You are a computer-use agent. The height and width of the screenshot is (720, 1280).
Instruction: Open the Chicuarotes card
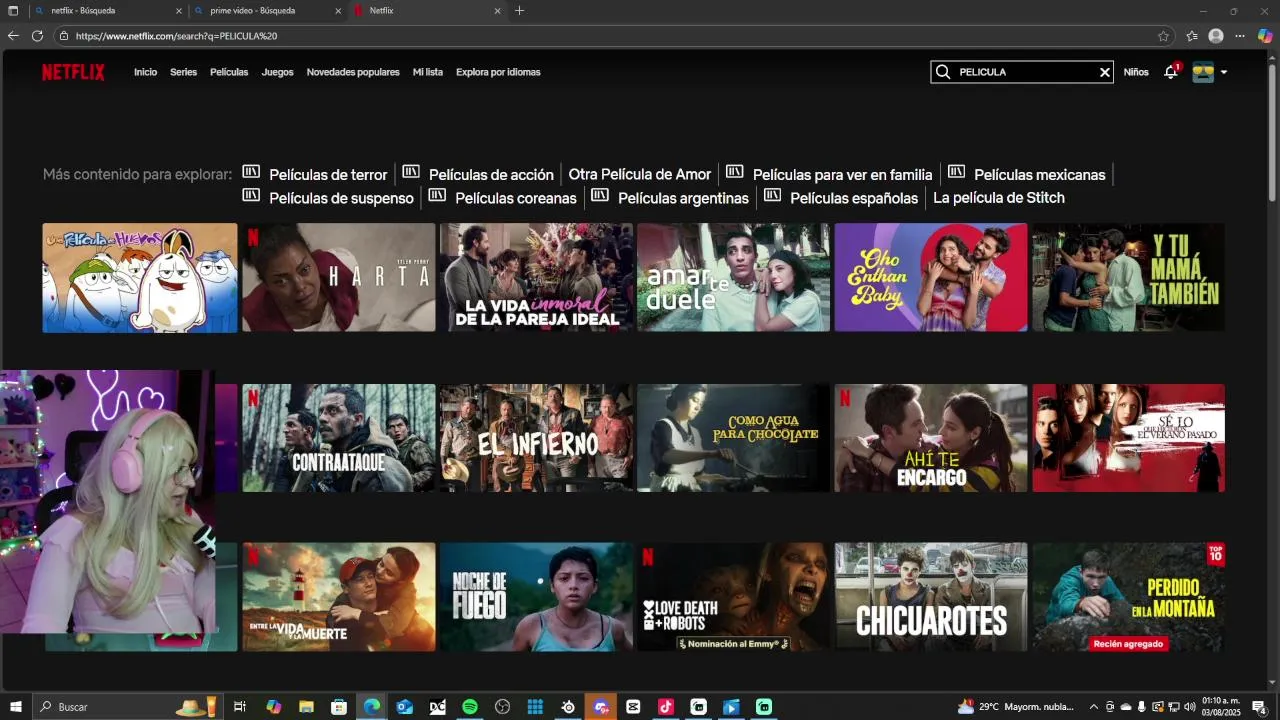click(x=931, y=597)
